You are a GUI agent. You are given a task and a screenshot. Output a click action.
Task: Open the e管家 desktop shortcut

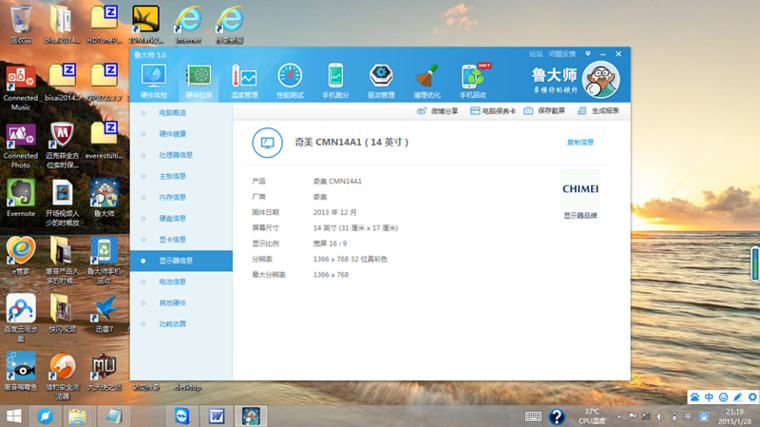pyautogui.click(x=20, y=256)
